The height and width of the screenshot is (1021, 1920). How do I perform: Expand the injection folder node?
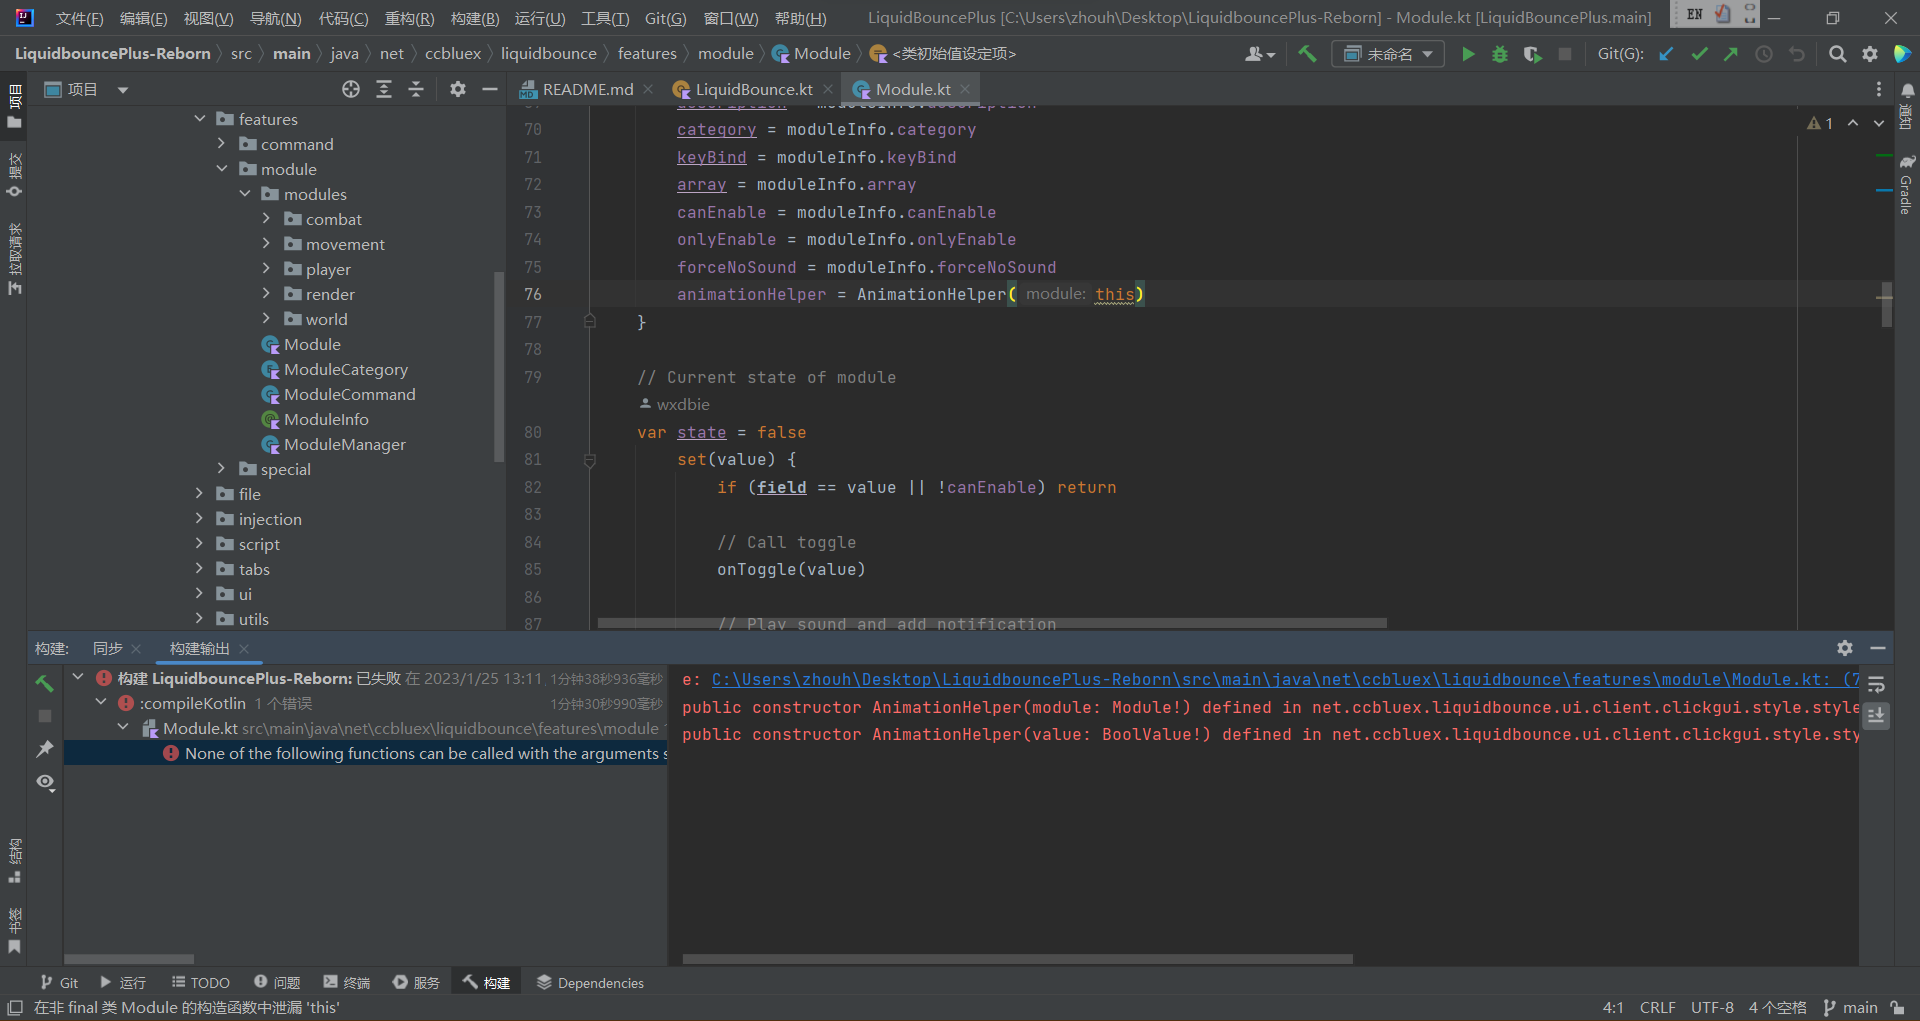[199, 519]
